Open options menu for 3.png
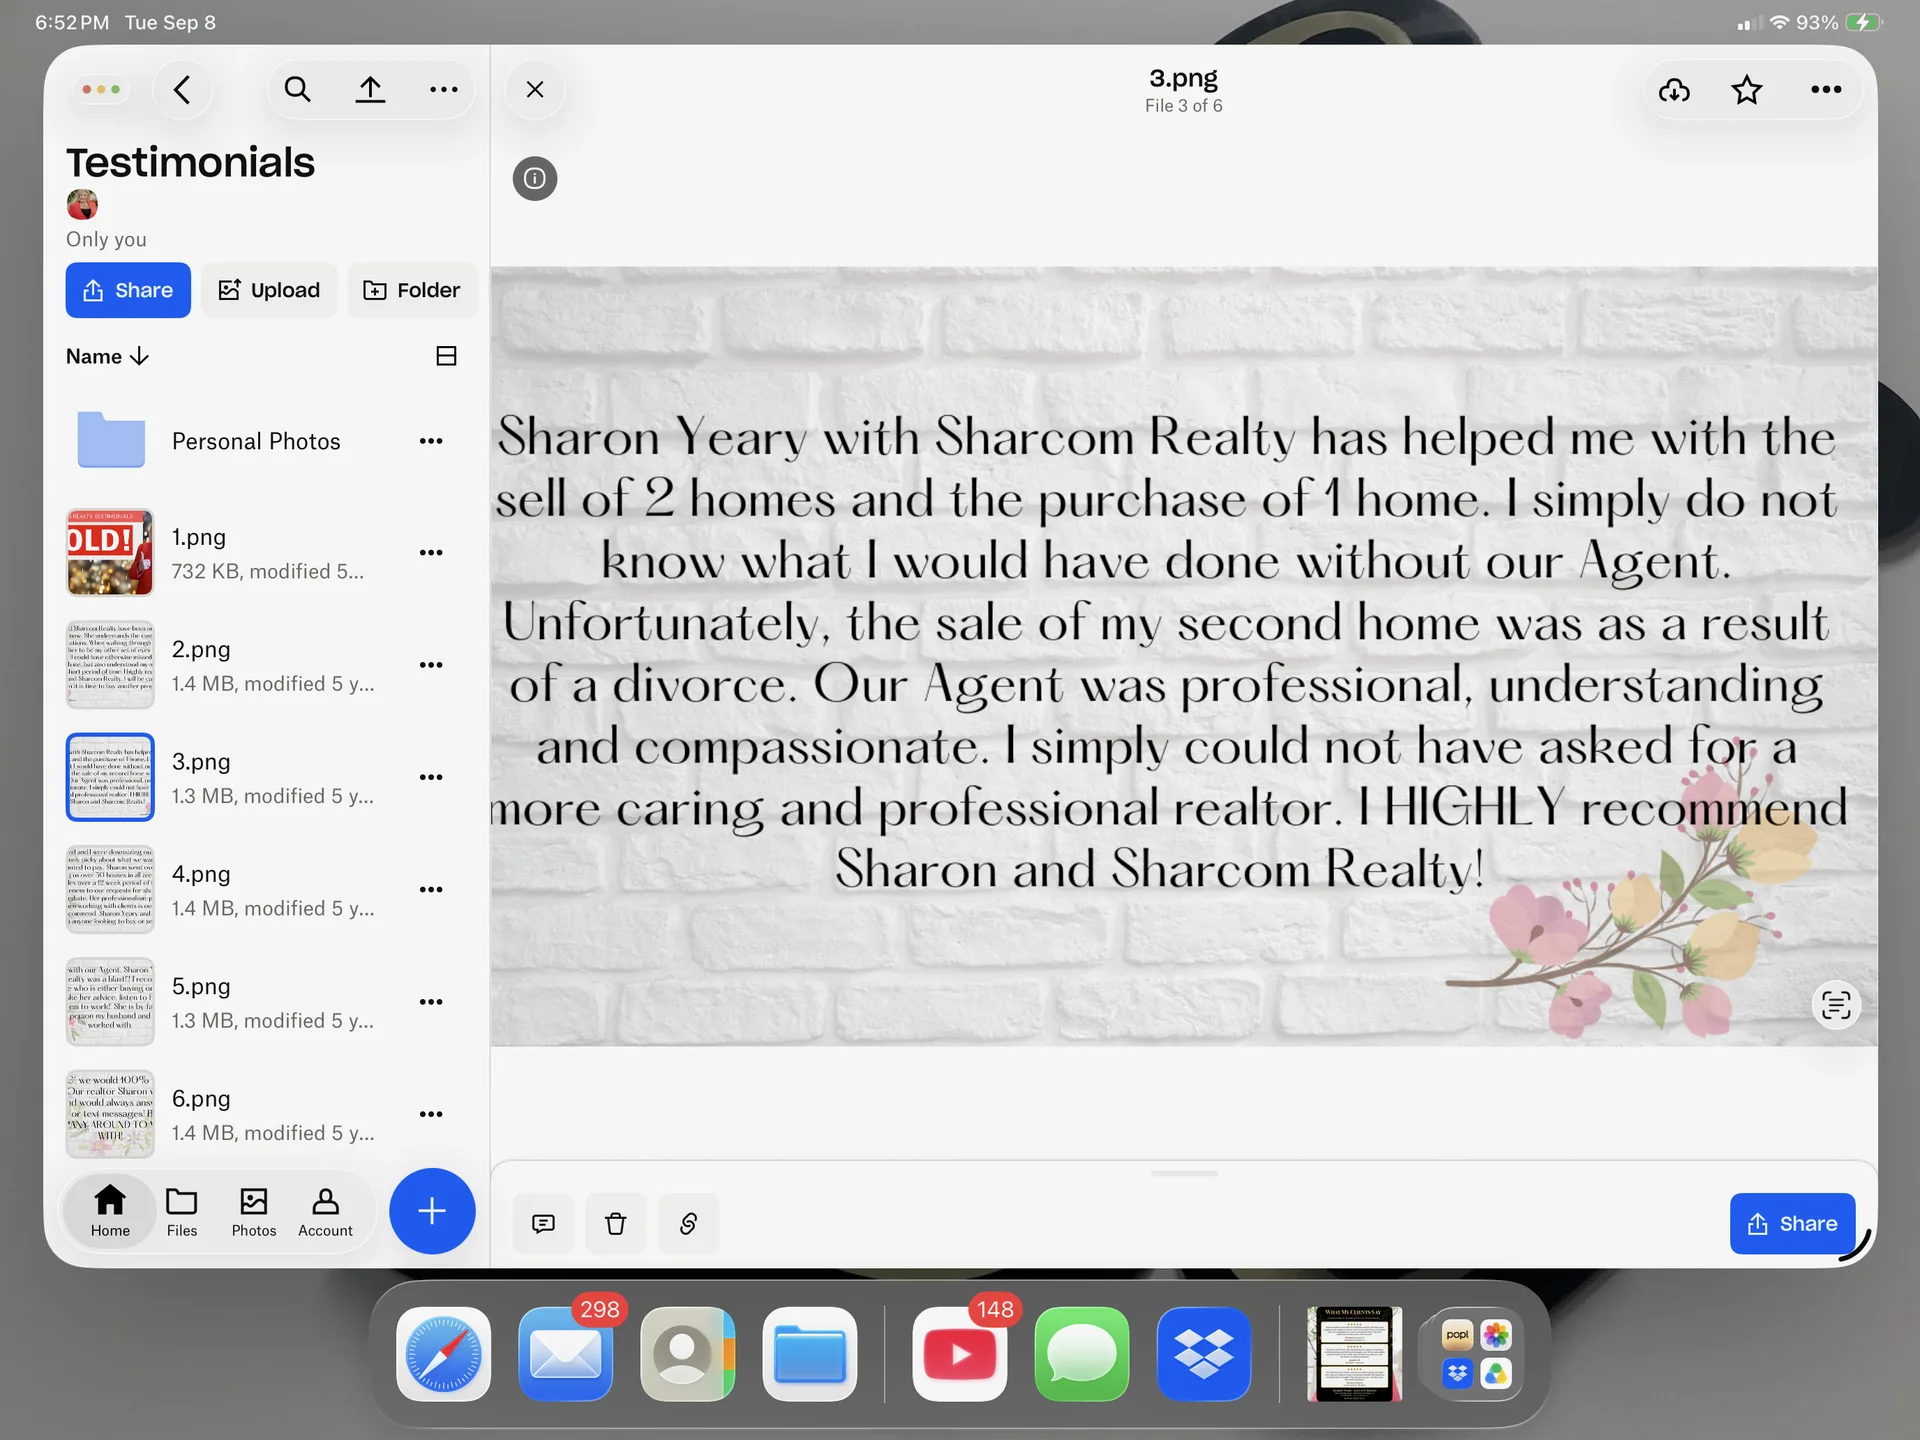This screenshot has height=1440, width=1920. click(x=431, y=777)
